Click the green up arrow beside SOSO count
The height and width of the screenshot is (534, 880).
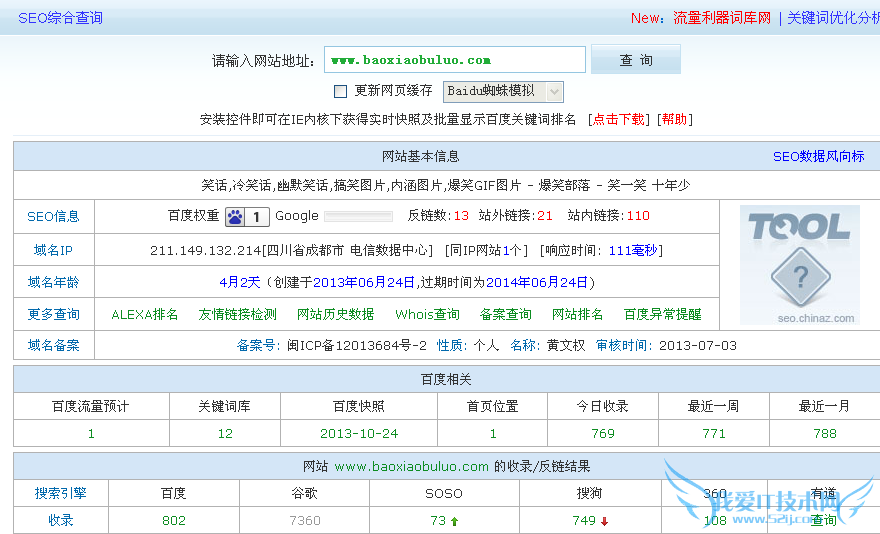click(455, 521)
